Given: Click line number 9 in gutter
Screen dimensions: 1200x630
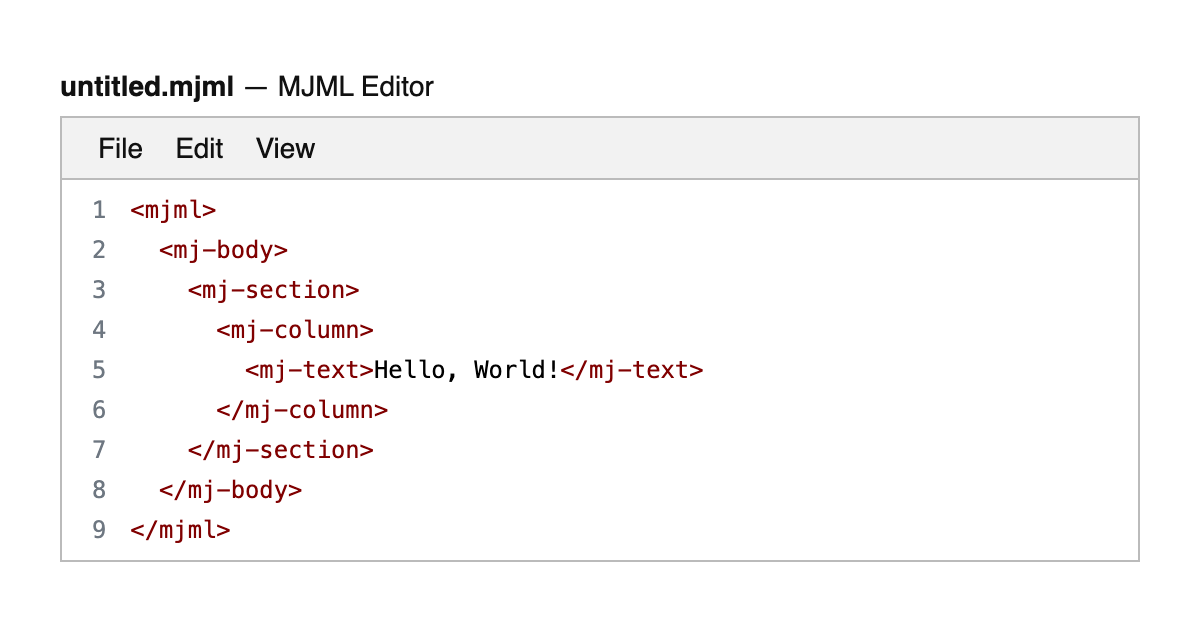Looking at the screenshot, I should point(98,530).
